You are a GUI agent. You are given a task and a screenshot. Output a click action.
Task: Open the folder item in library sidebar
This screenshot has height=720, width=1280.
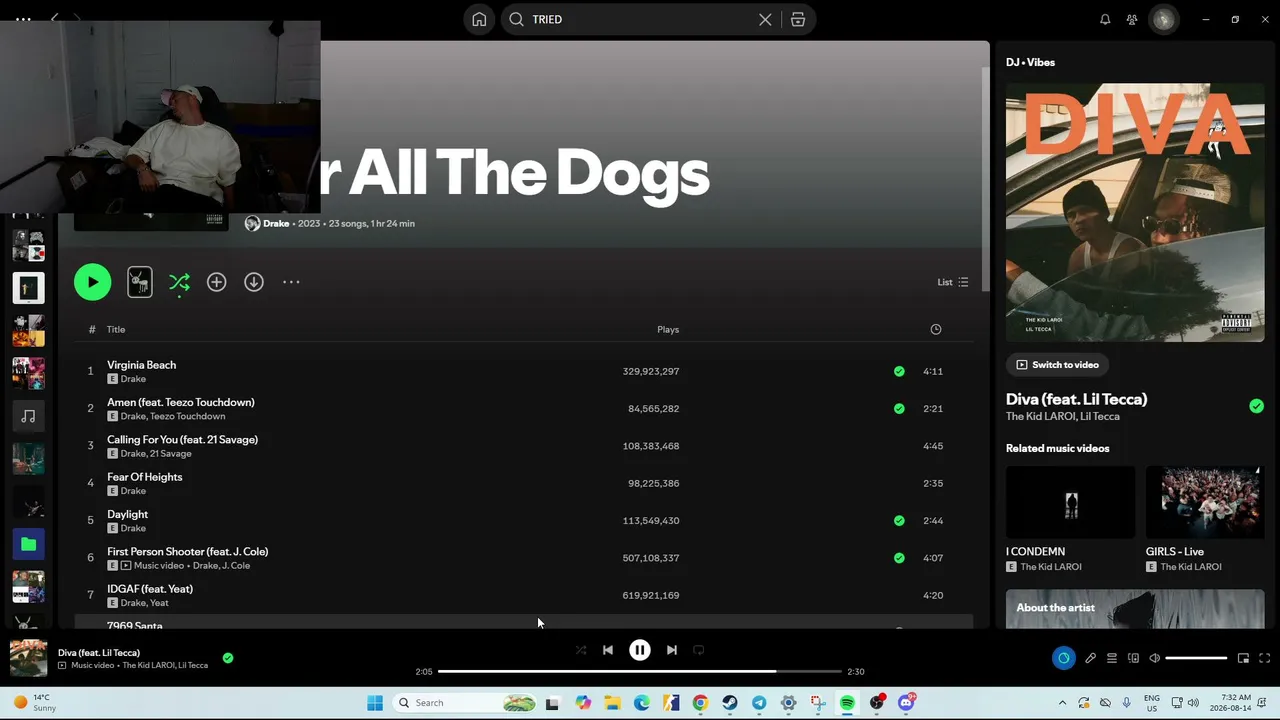pyautogui.click(x=28, y=544)
